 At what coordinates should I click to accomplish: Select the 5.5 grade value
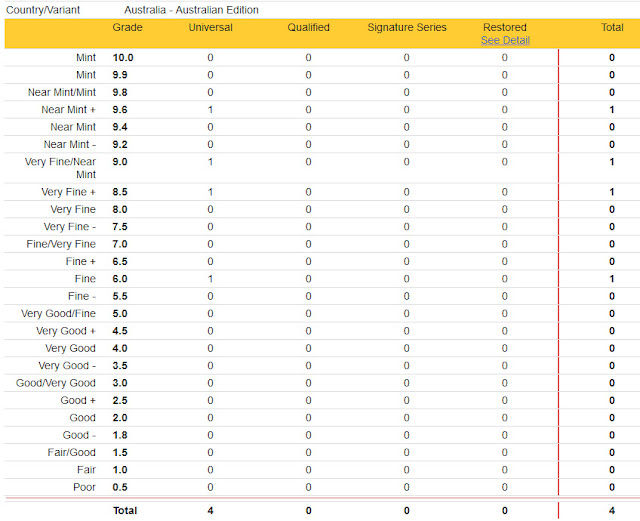point(120,296)
